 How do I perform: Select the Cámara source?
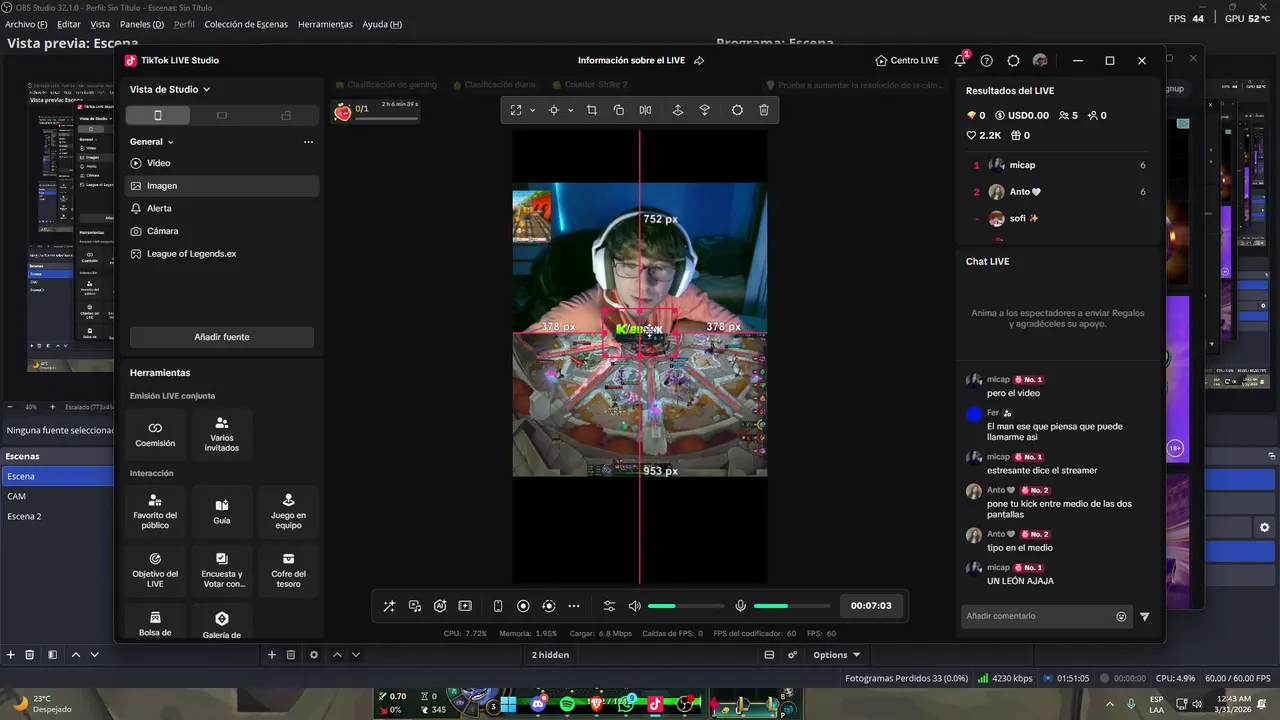pyautogui.click(x=222, y=231)
